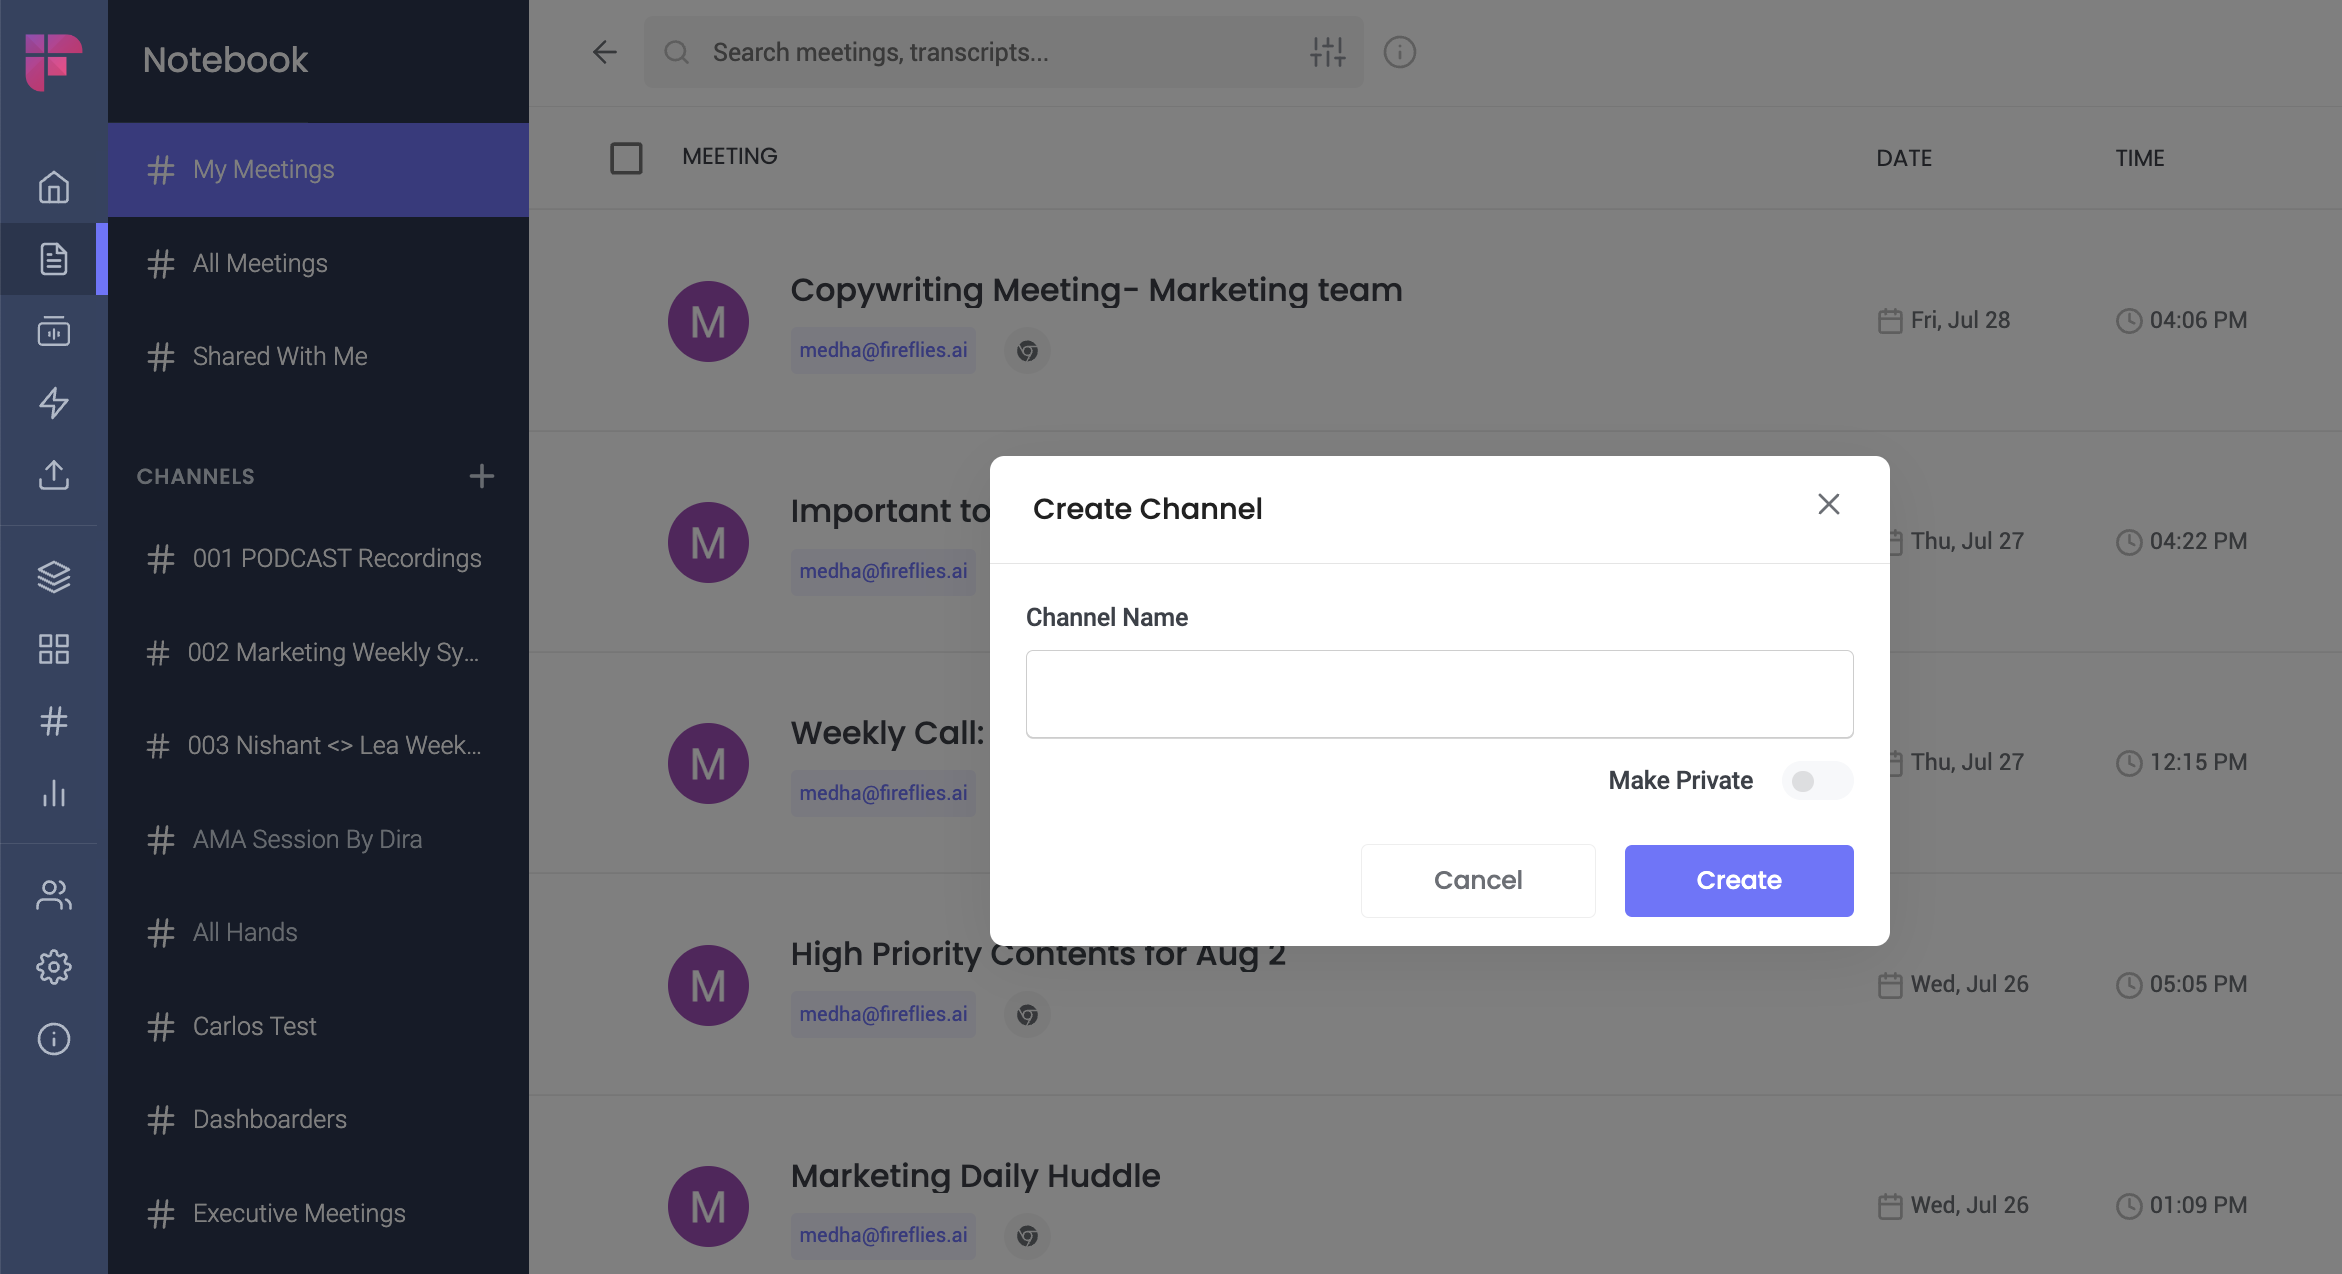Screen dimensions: 2342x1274
Task: Check the select-all meetings checkbox
Action: click(x=627, y=158)
